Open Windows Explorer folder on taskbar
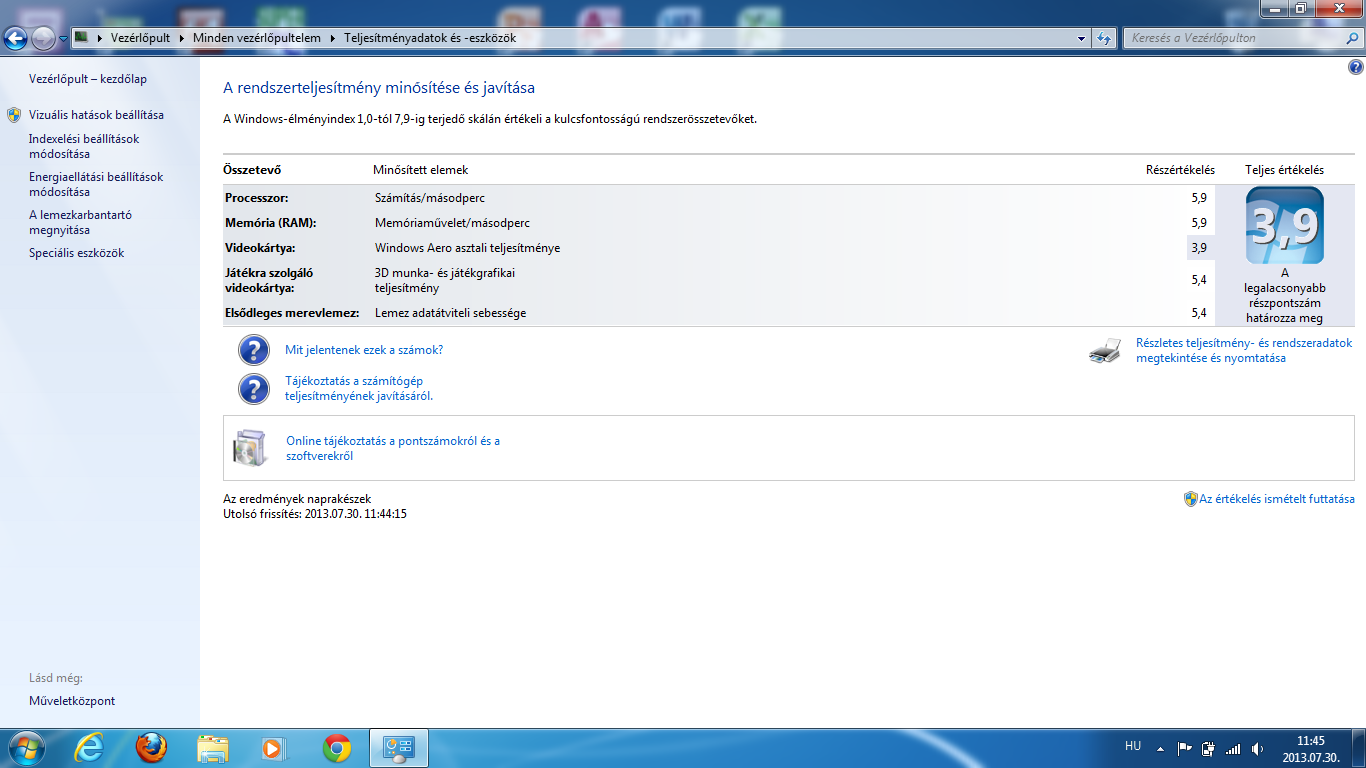This screenshot has height=768, width=1366. click(213, 748)
